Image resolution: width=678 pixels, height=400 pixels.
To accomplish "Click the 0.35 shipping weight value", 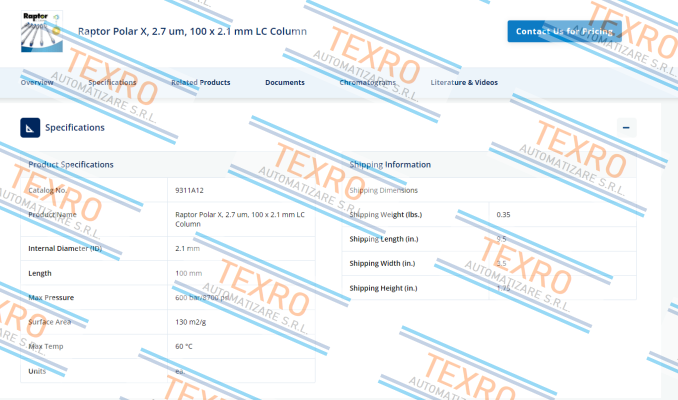I will 503,214.
